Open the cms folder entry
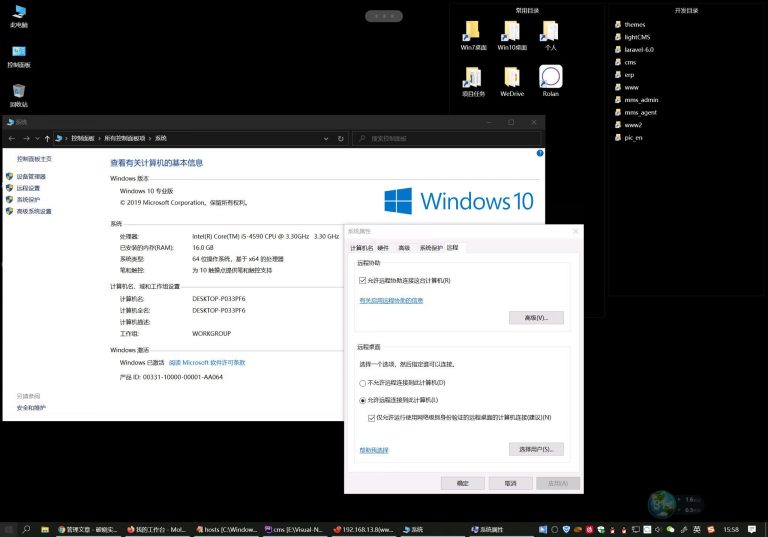Viewport: 768px width, 537px height. tap(625, 62)
